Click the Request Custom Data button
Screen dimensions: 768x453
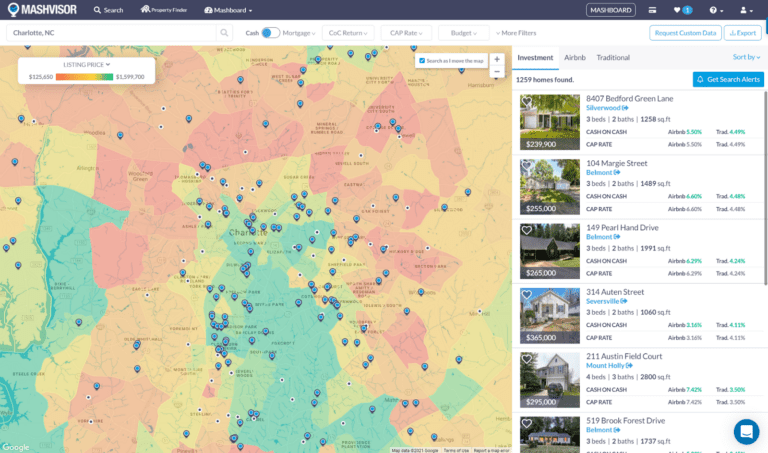[x=684, y=33]
